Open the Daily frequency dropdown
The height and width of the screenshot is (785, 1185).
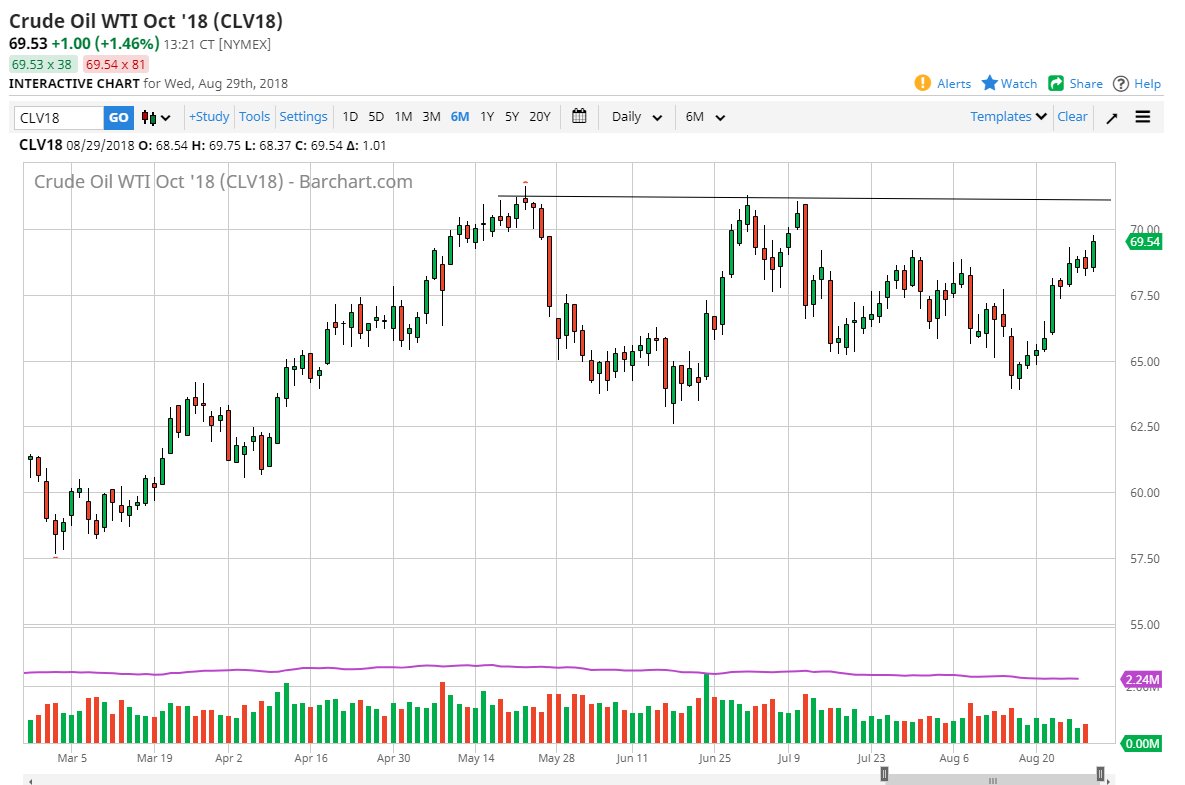pyautogui.click(x=635, y=117)
